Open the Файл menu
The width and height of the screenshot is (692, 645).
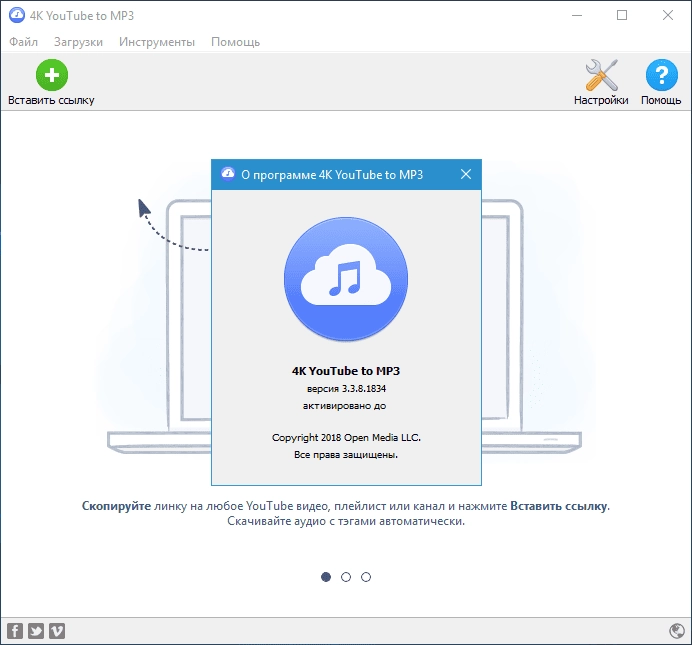(x=23, y=42)
